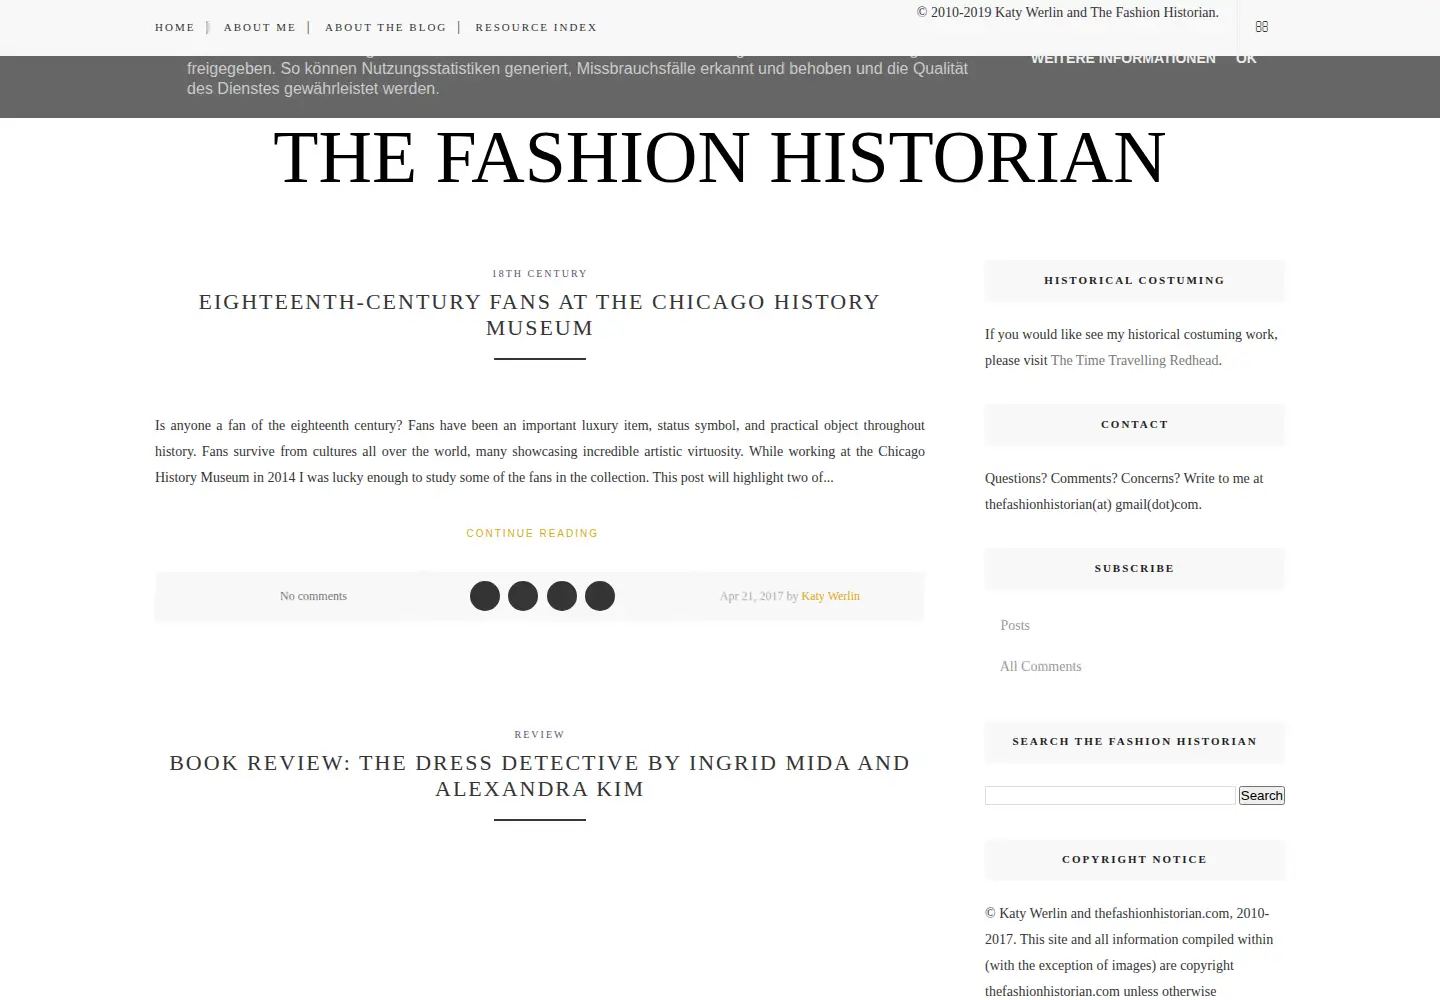Click the Search The Fashion Historian heading
1440x1000 pixels.
click(x=1135, y=741)
